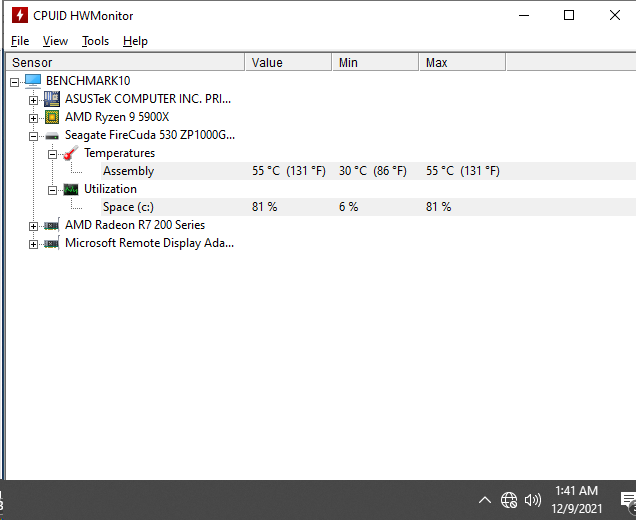Click Assembly maximum value in Max column
The image size is (636, 520).
pos(463,171)
